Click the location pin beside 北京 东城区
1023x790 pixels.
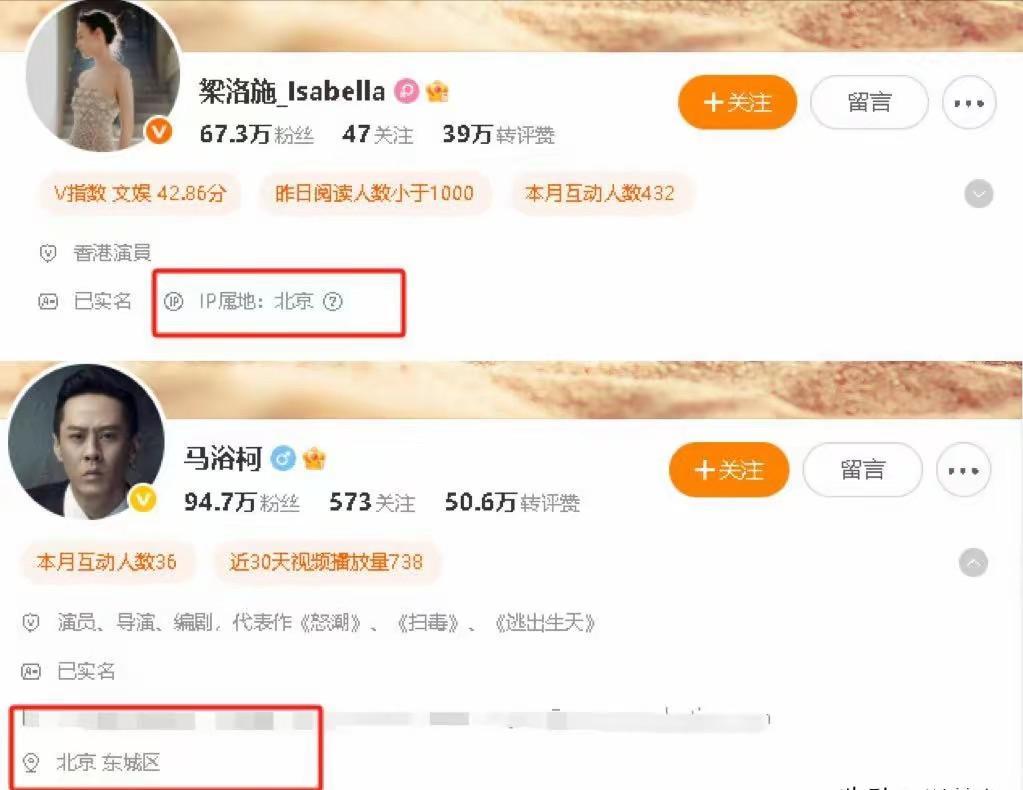(x=31, y=762)
